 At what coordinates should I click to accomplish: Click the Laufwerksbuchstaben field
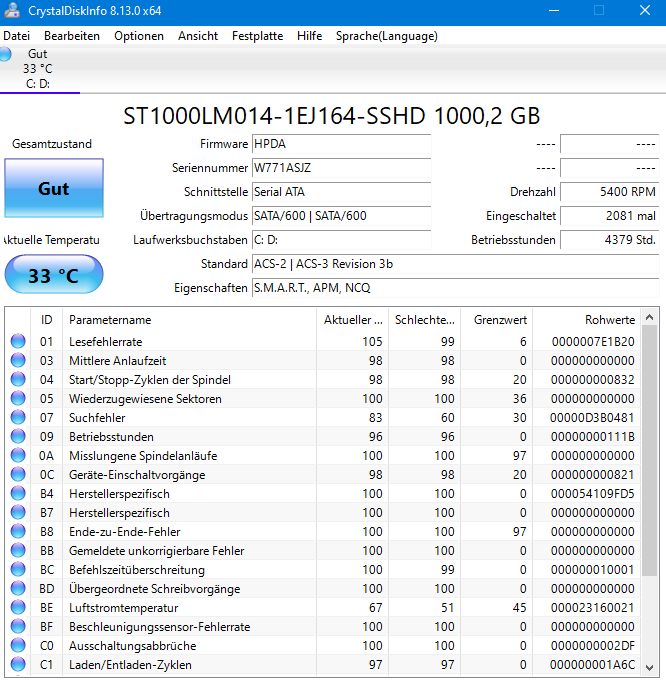342,240
